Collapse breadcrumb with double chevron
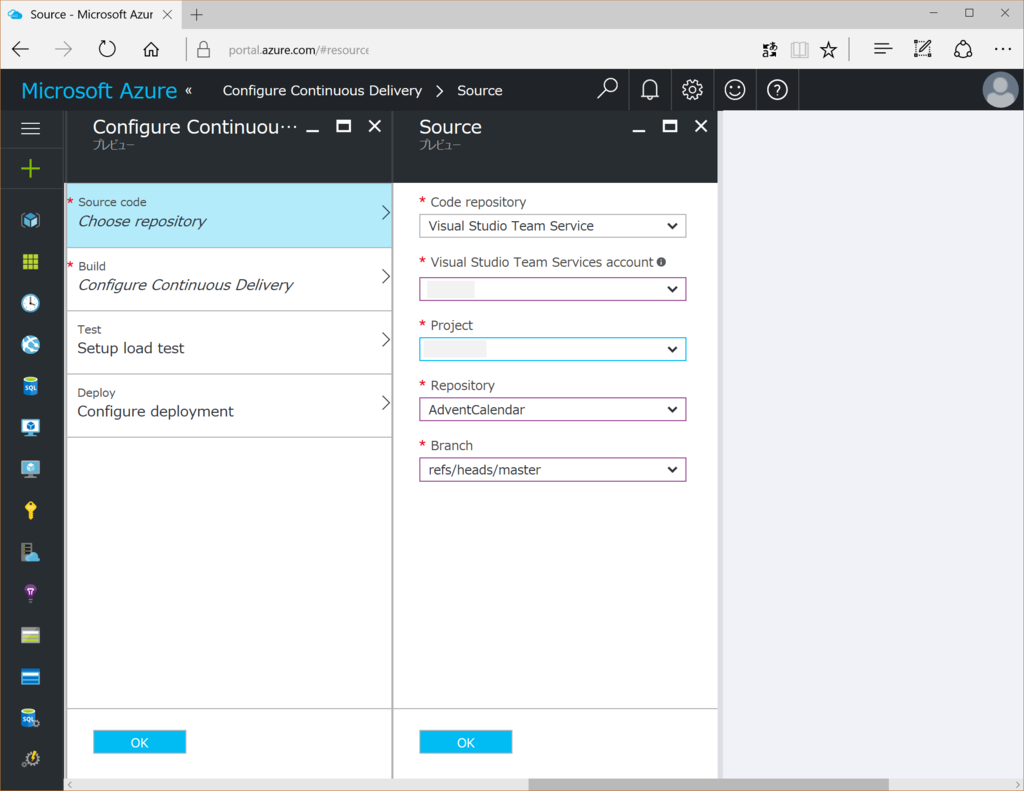 click(189, 90)
